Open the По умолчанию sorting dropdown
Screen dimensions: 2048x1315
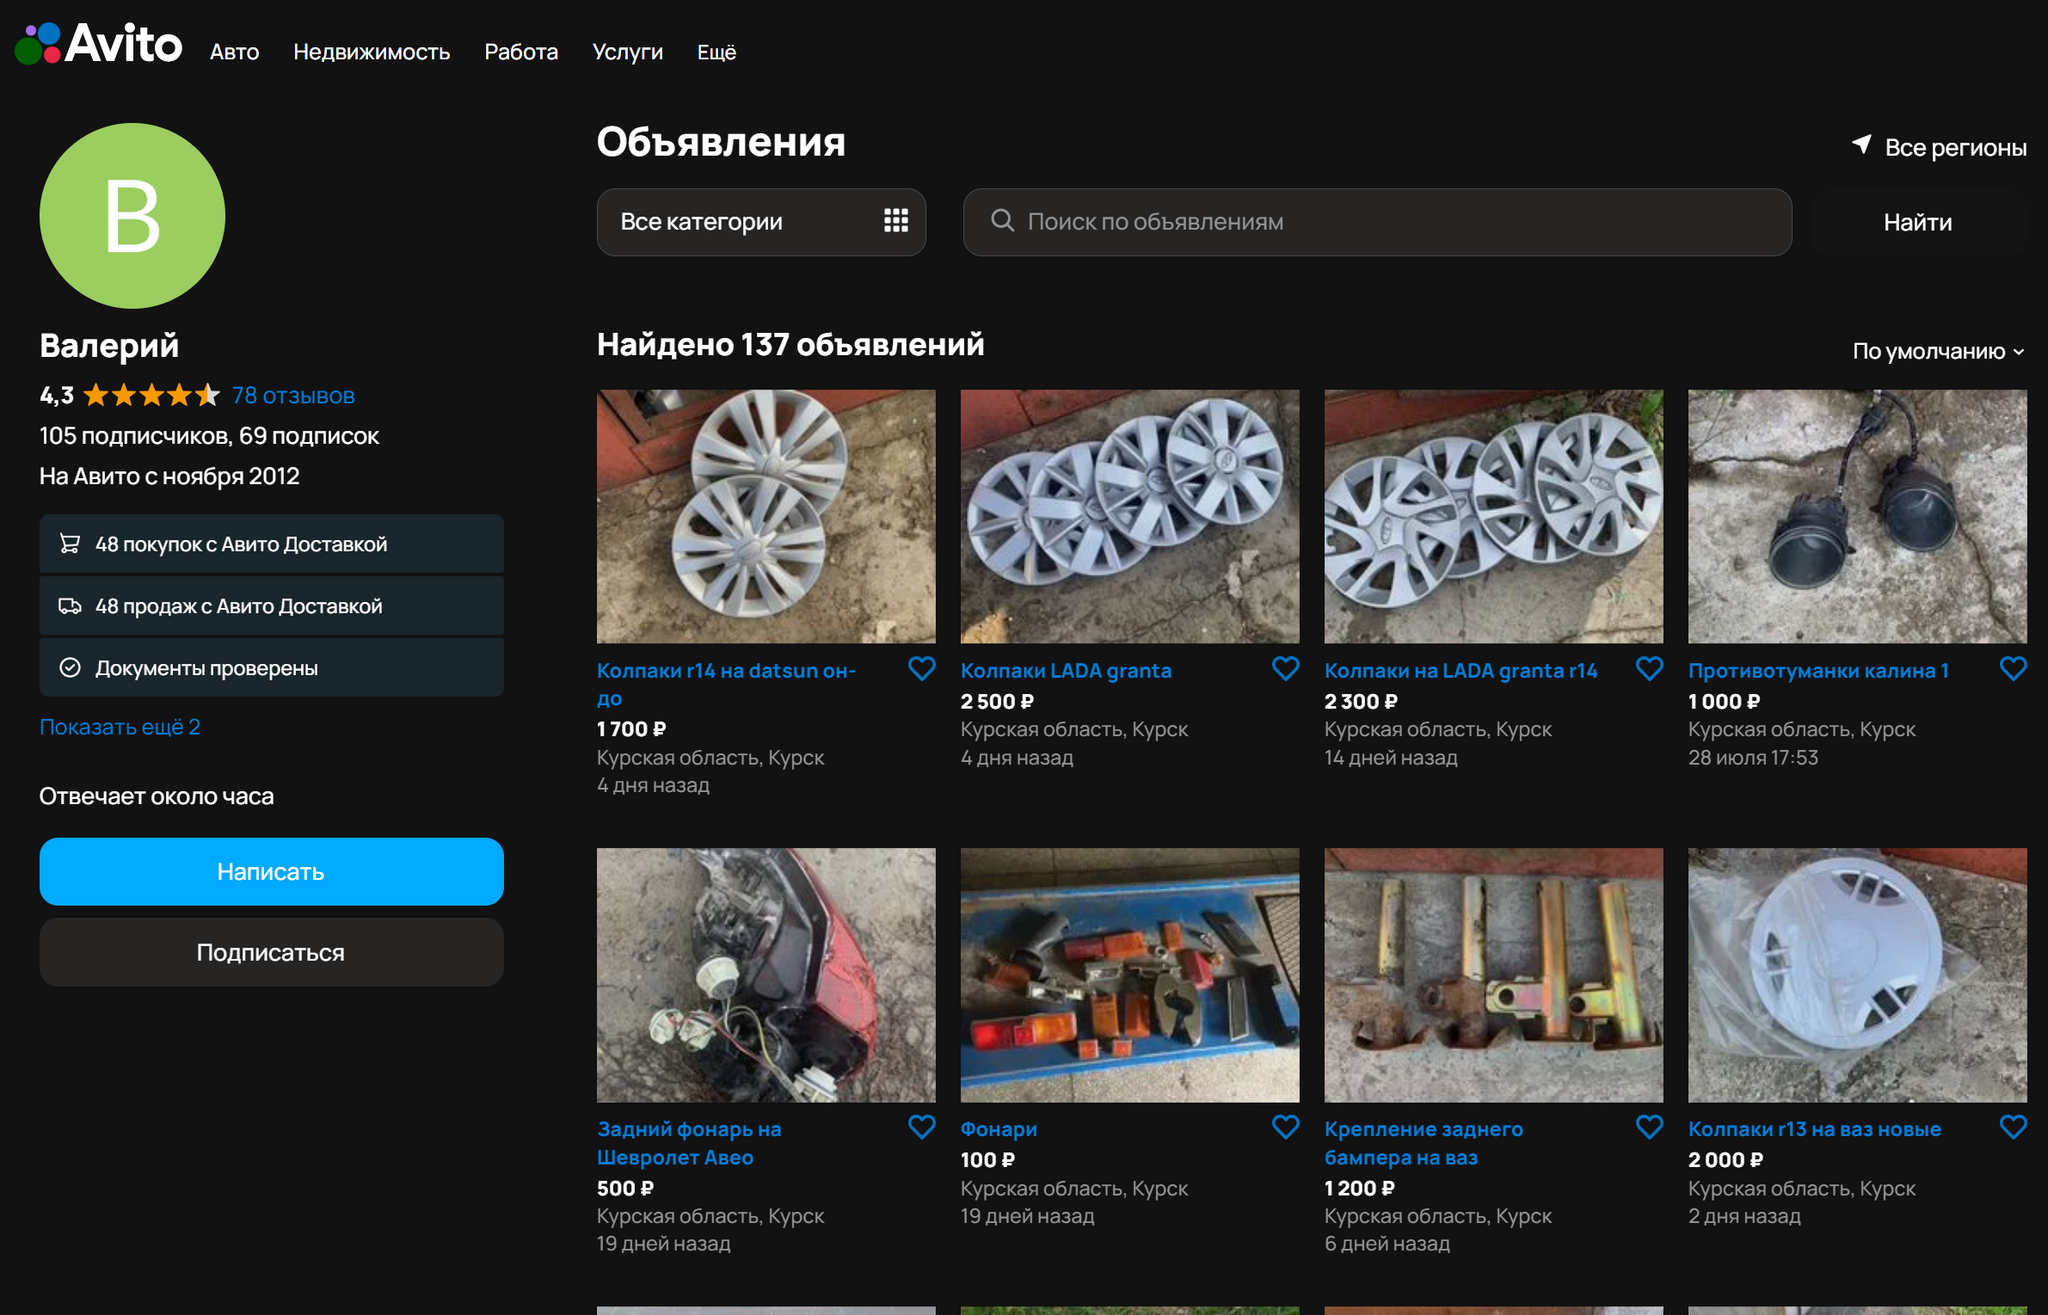click(x=1938, y=351)
